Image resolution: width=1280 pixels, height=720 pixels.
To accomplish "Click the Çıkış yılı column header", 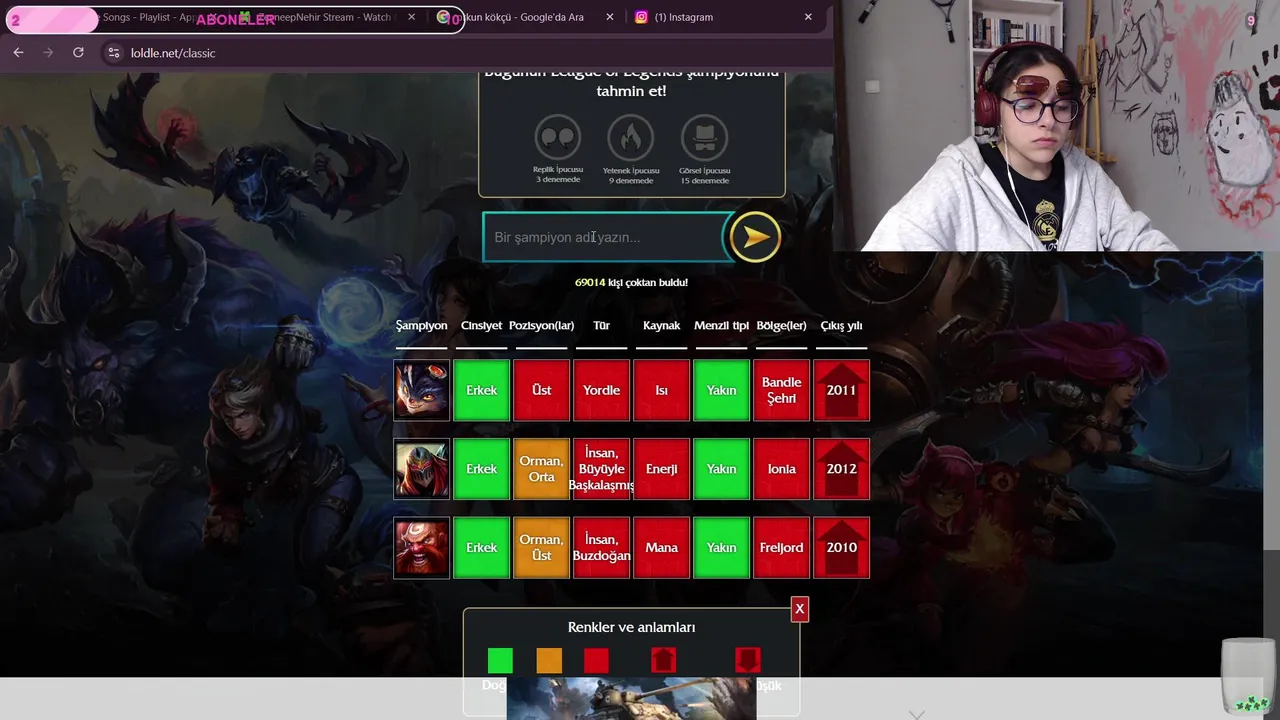I will (x=841, y=325).
